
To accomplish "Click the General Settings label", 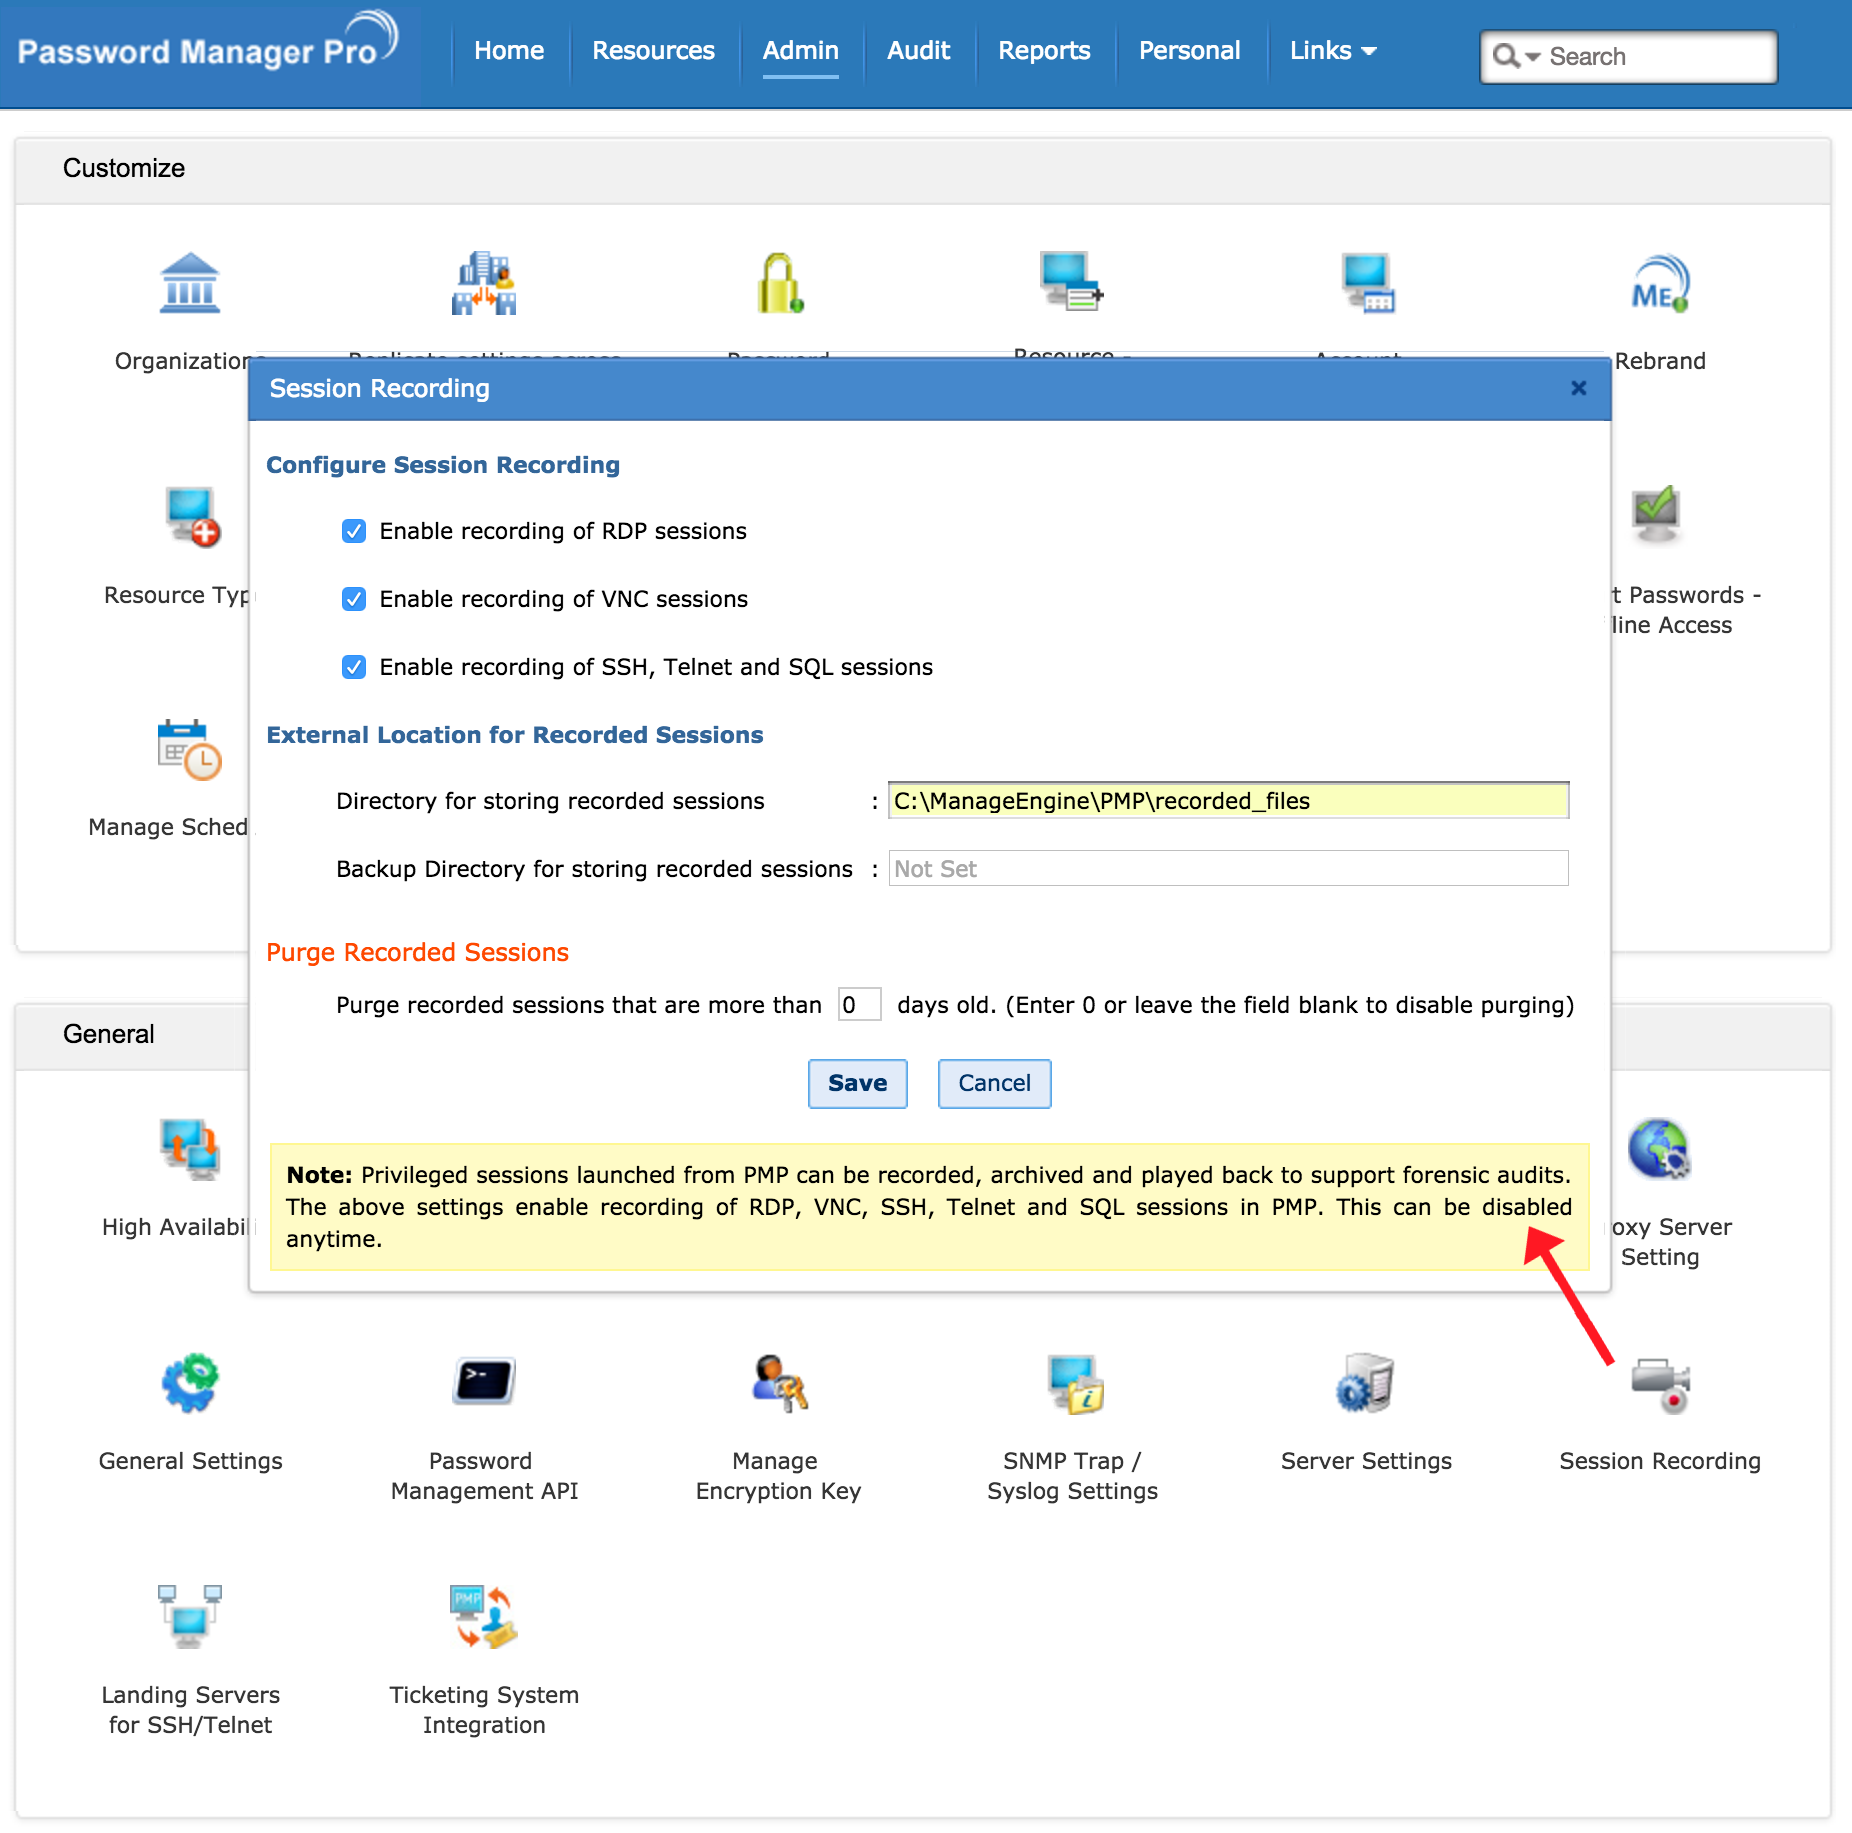I will 190,1461.
